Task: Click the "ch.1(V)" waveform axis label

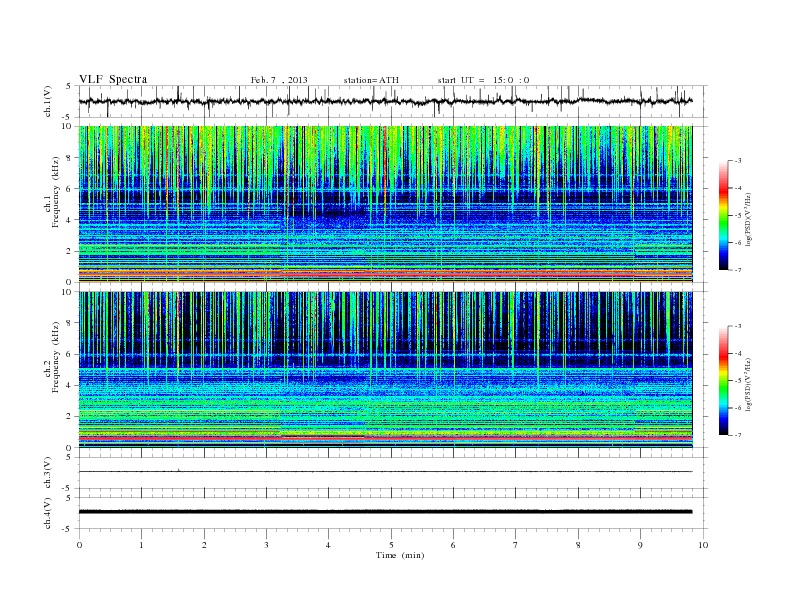Action: pyautogui.click(x=48, y=101)
